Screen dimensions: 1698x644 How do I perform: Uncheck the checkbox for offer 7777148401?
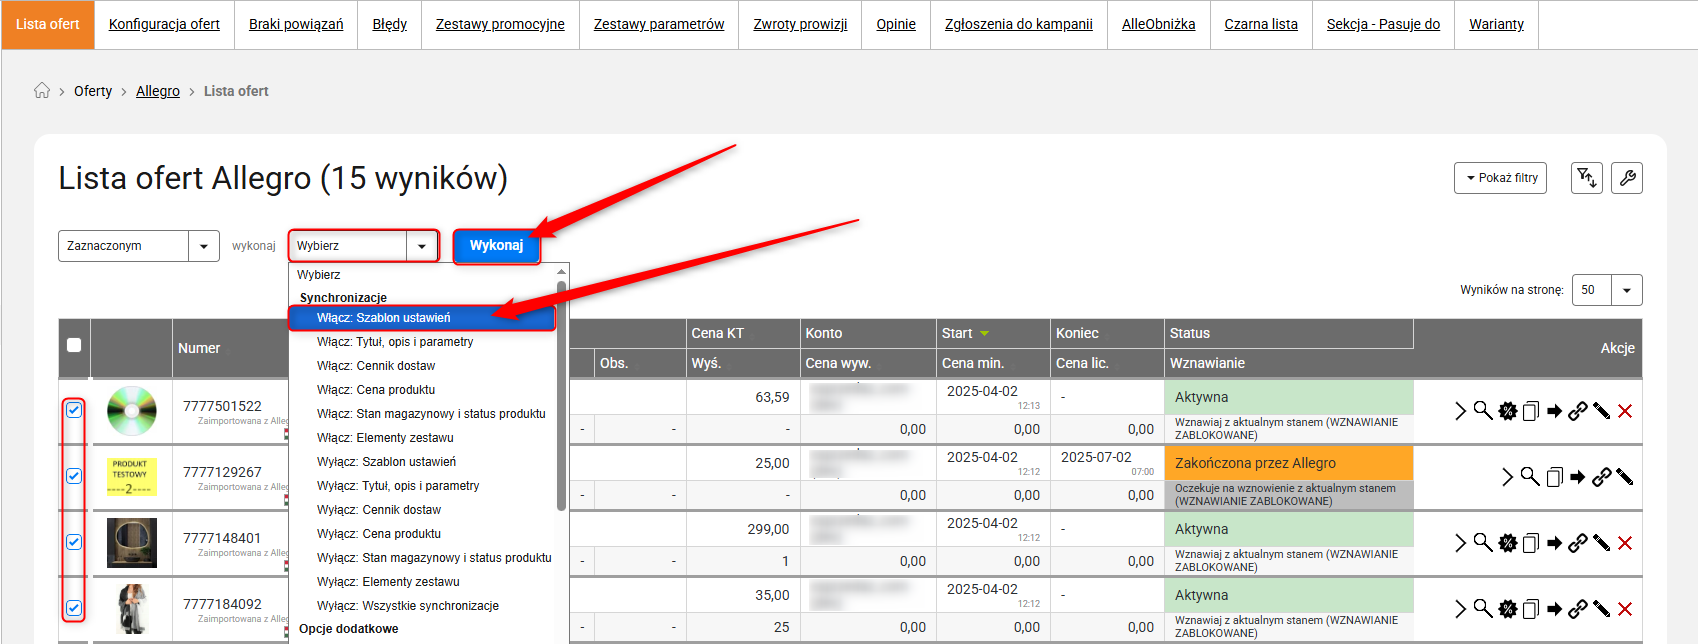tap(74, 542)
